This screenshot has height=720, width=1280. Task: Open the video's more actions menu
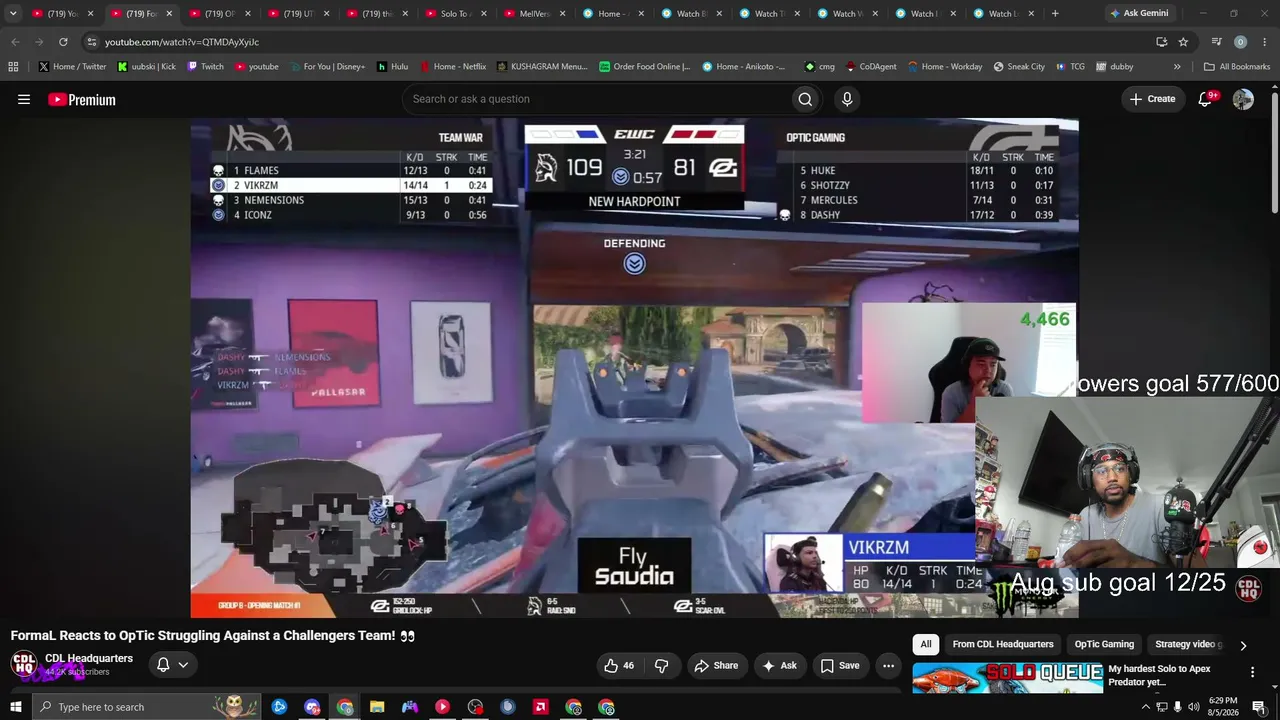point(888,666)
